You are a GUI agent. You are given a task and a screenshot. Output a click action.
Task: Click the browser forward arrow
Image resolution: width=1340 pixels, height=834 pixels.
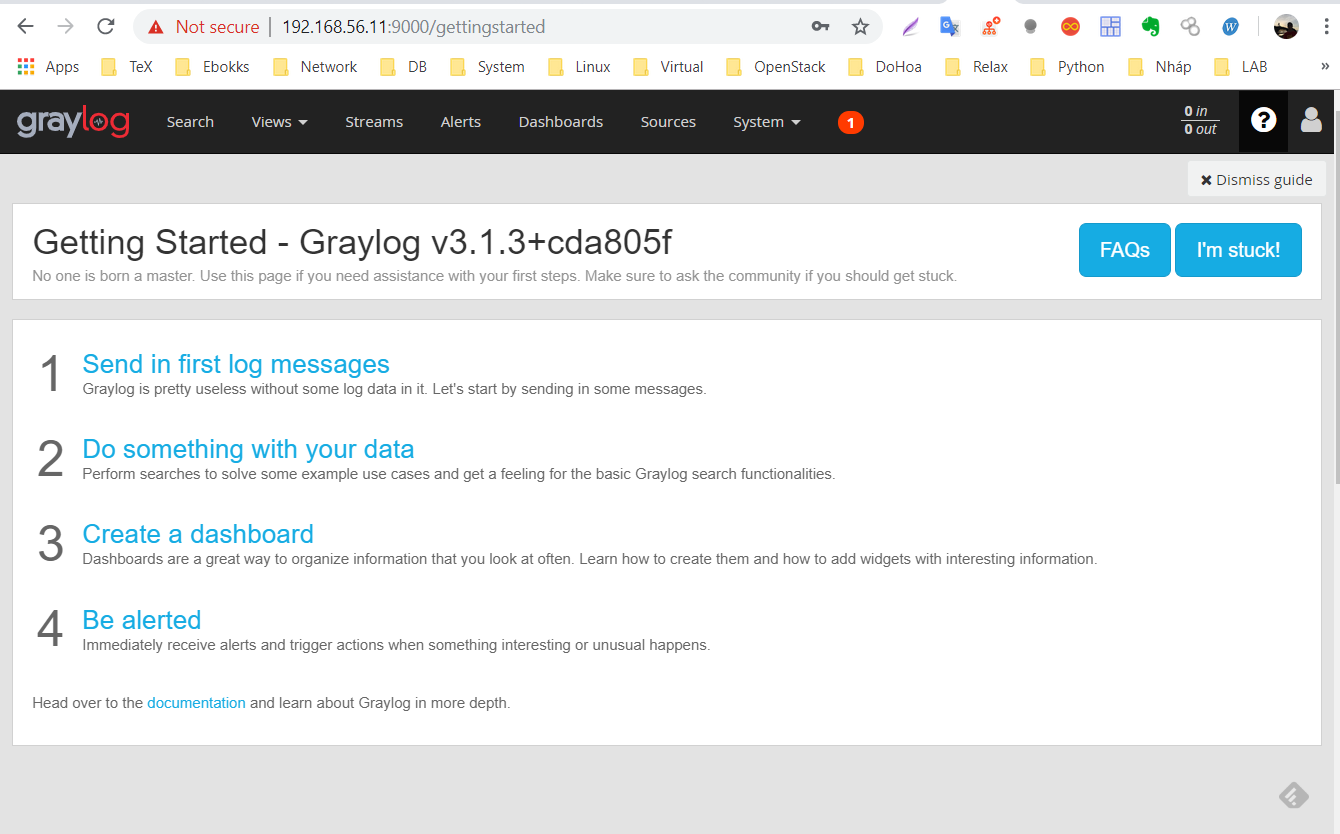[66, 27]
